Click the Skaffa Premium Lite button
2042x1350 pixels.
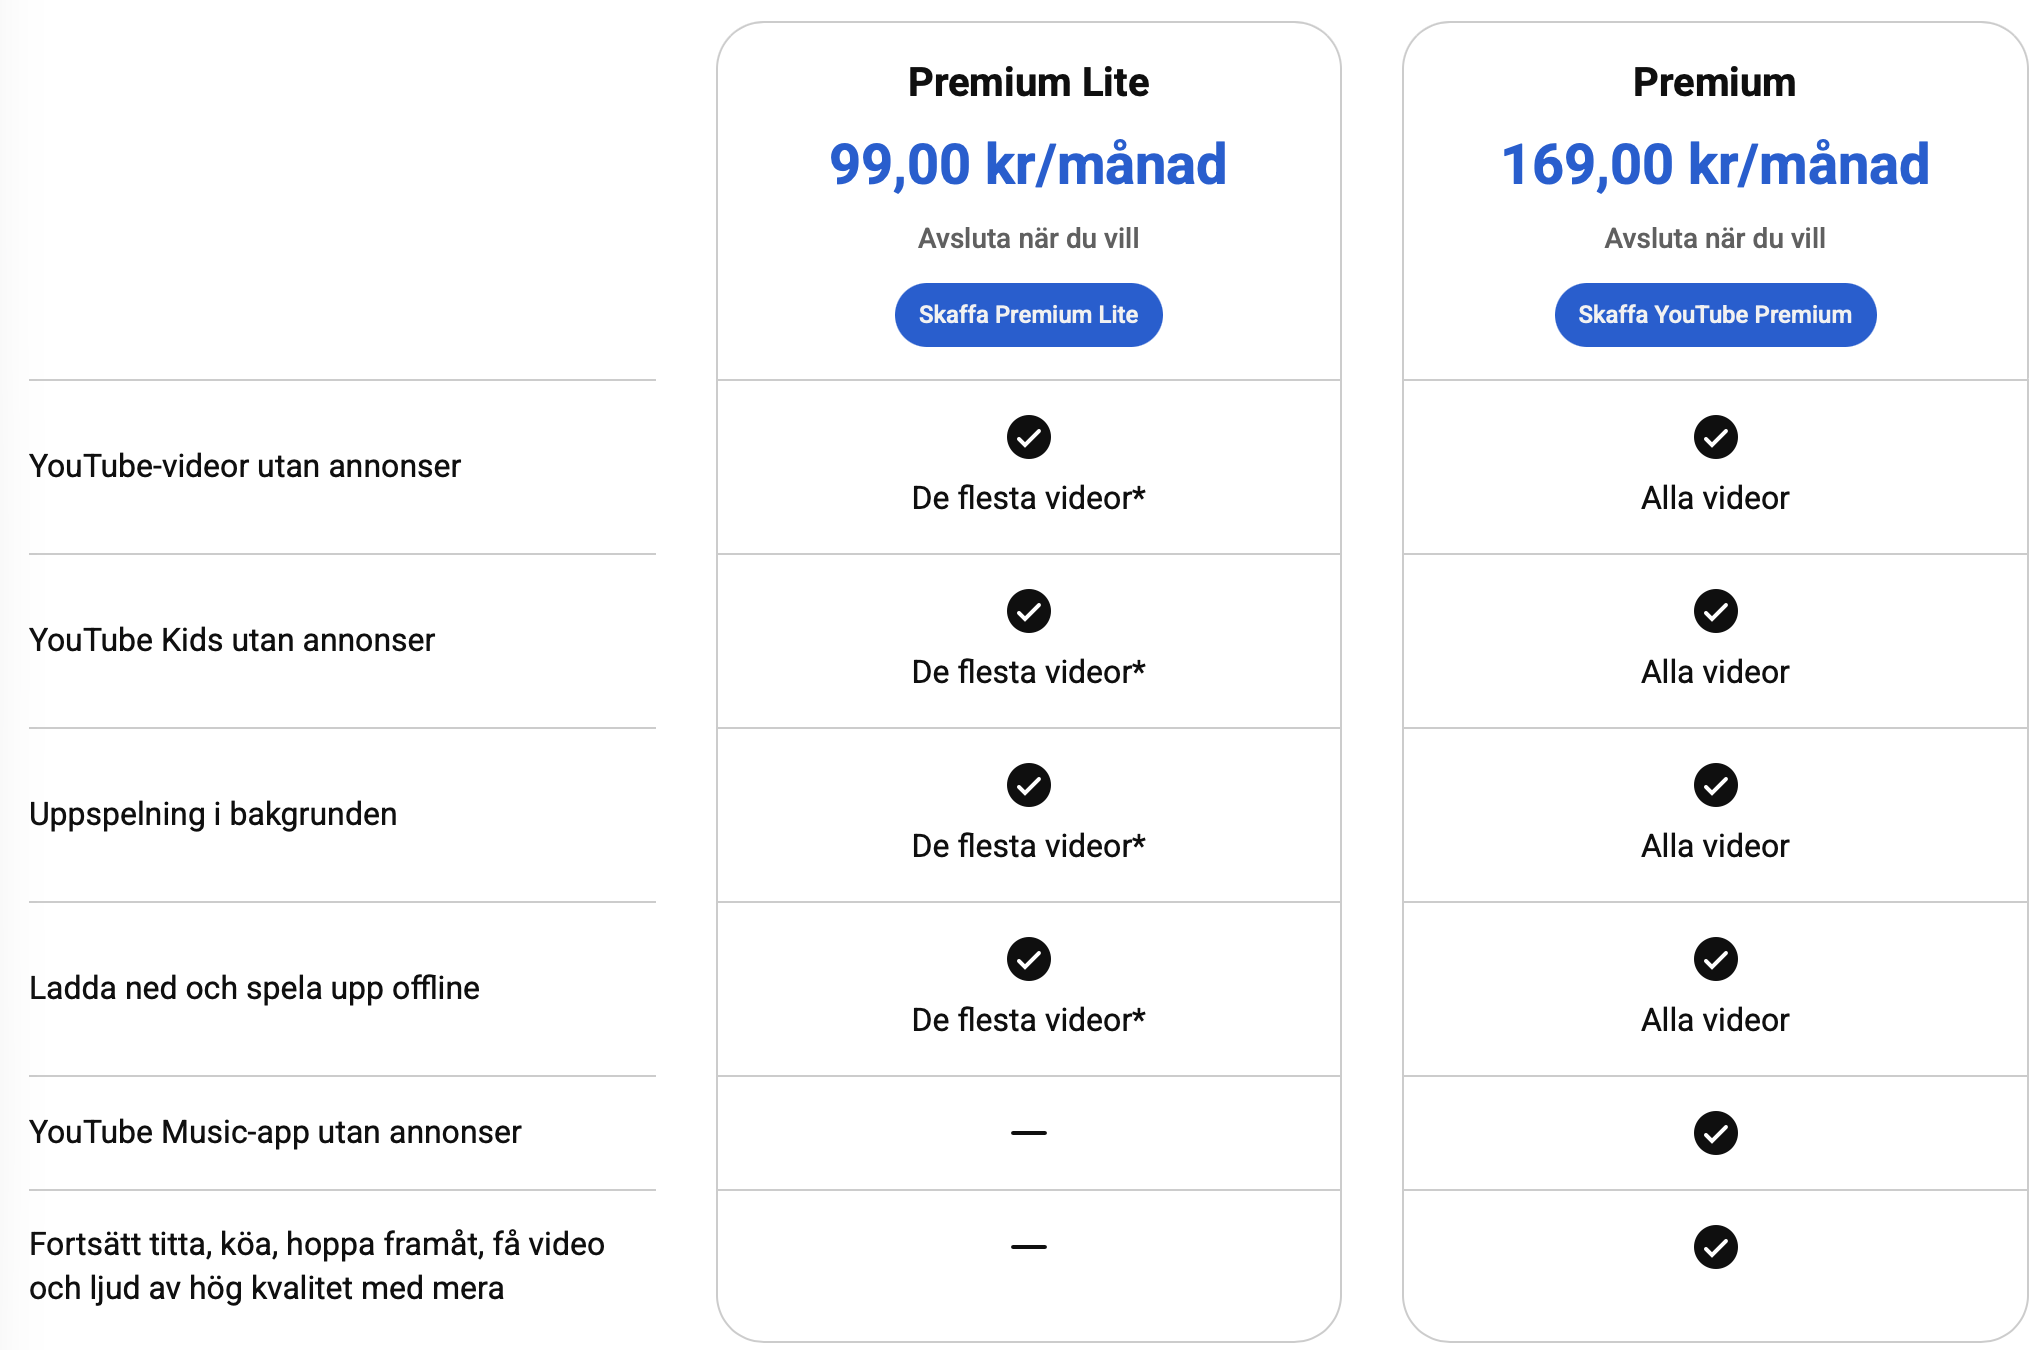click(1028, 315)
